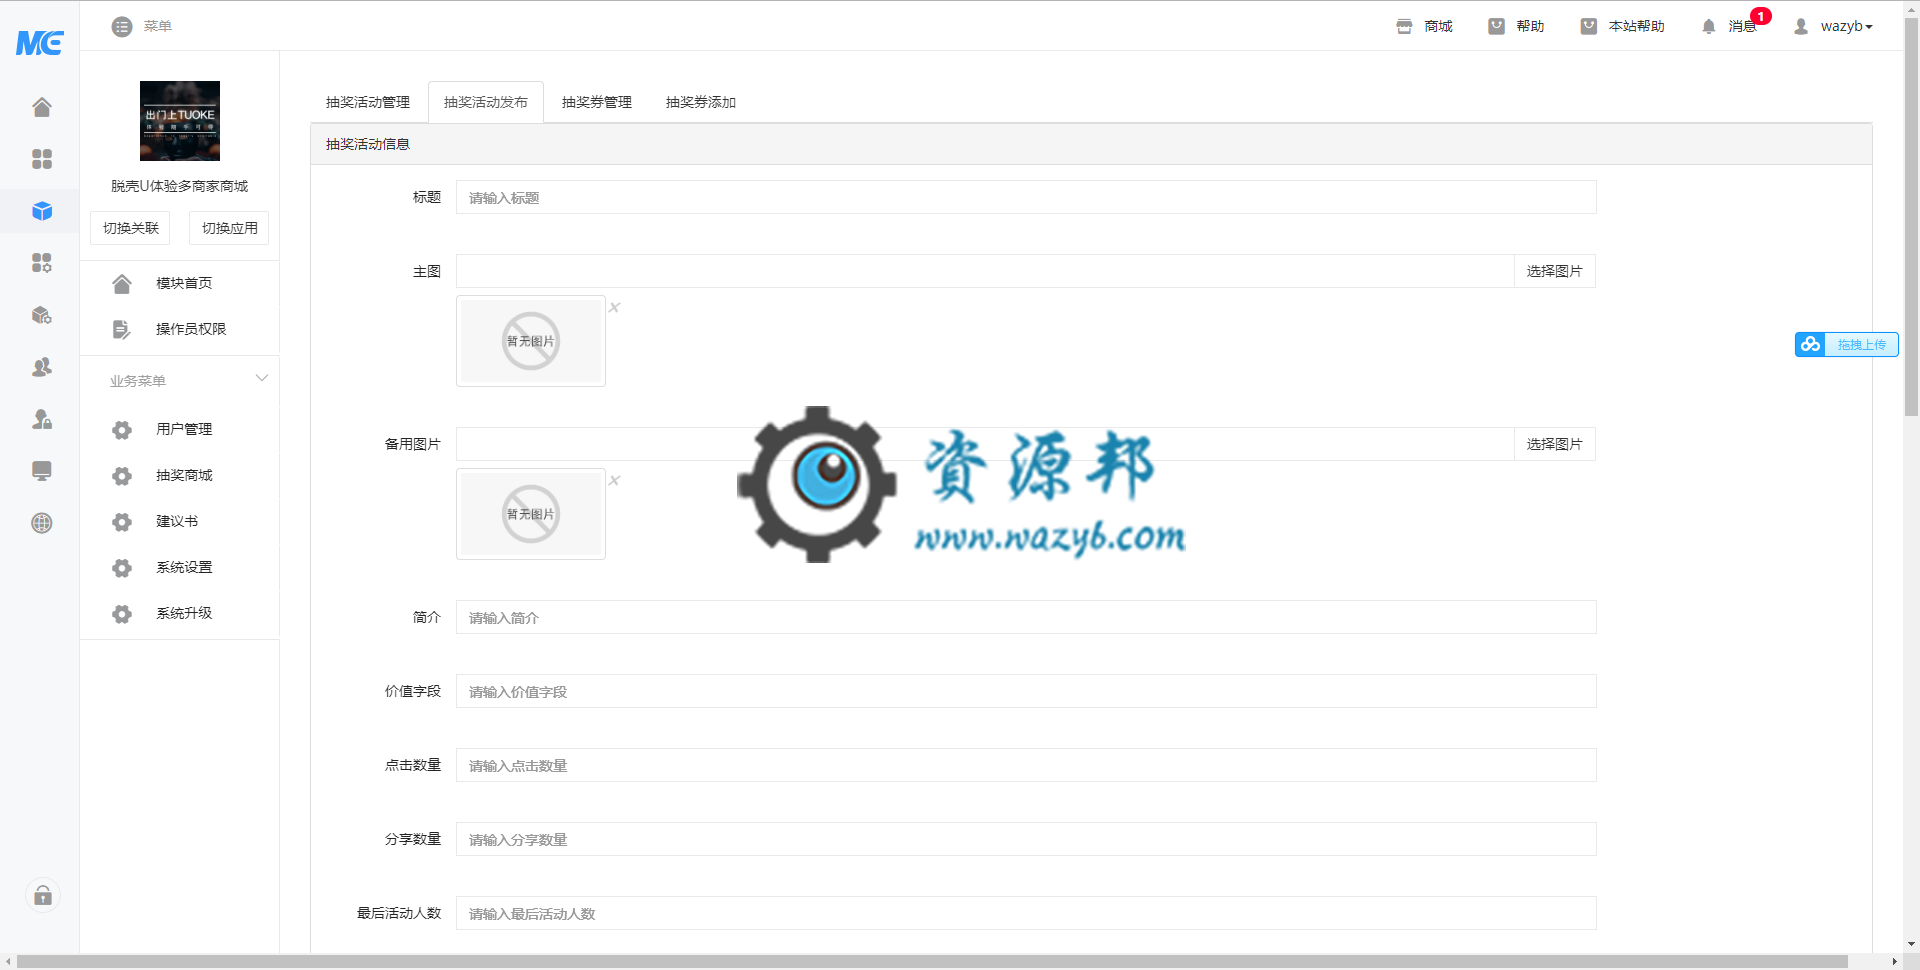Open the cube-with-gear icon in left rail

point(41,315)
